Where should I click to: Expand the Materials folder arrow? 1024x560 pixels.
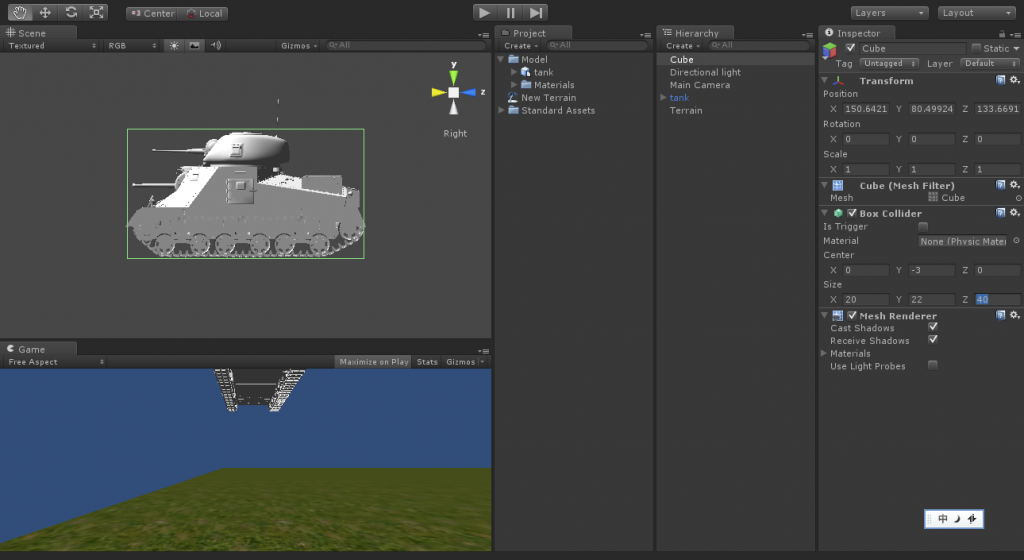coord(514,85)
